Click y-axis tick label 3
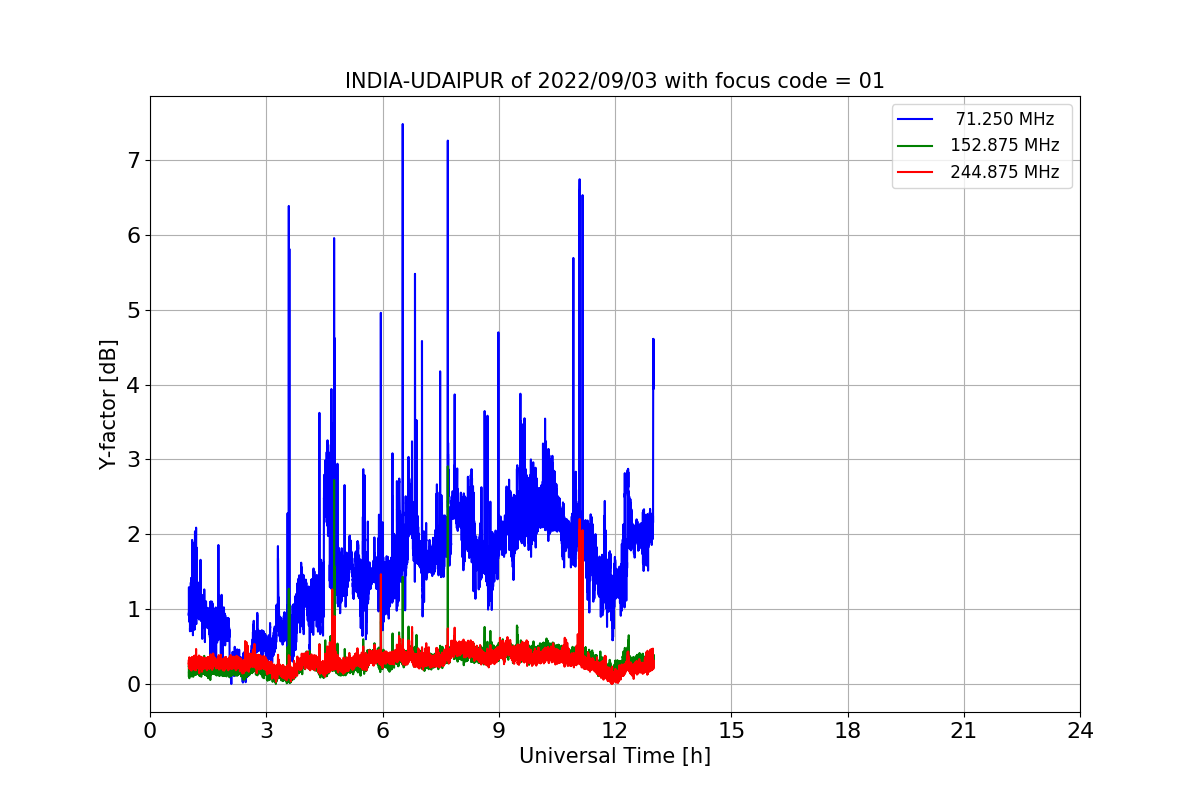The width and height of the screenshot is (1200, 800). [x=134, y=460]
